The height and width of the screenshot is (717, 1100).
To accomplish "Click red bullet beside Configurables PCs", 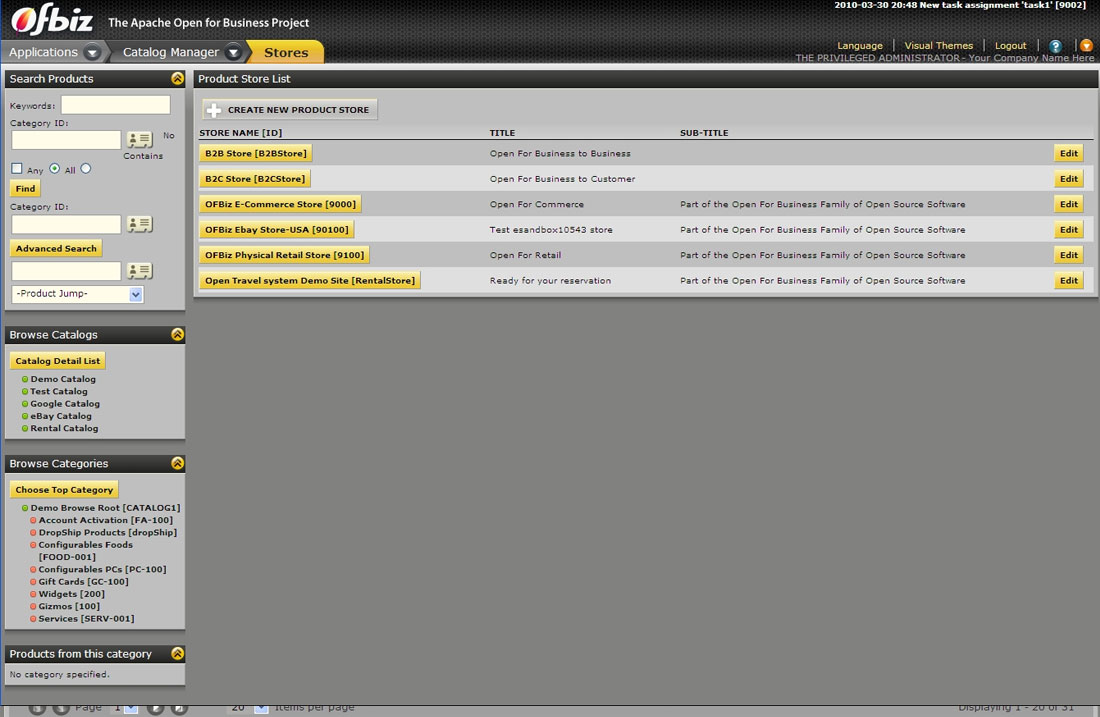I will 33,570.
